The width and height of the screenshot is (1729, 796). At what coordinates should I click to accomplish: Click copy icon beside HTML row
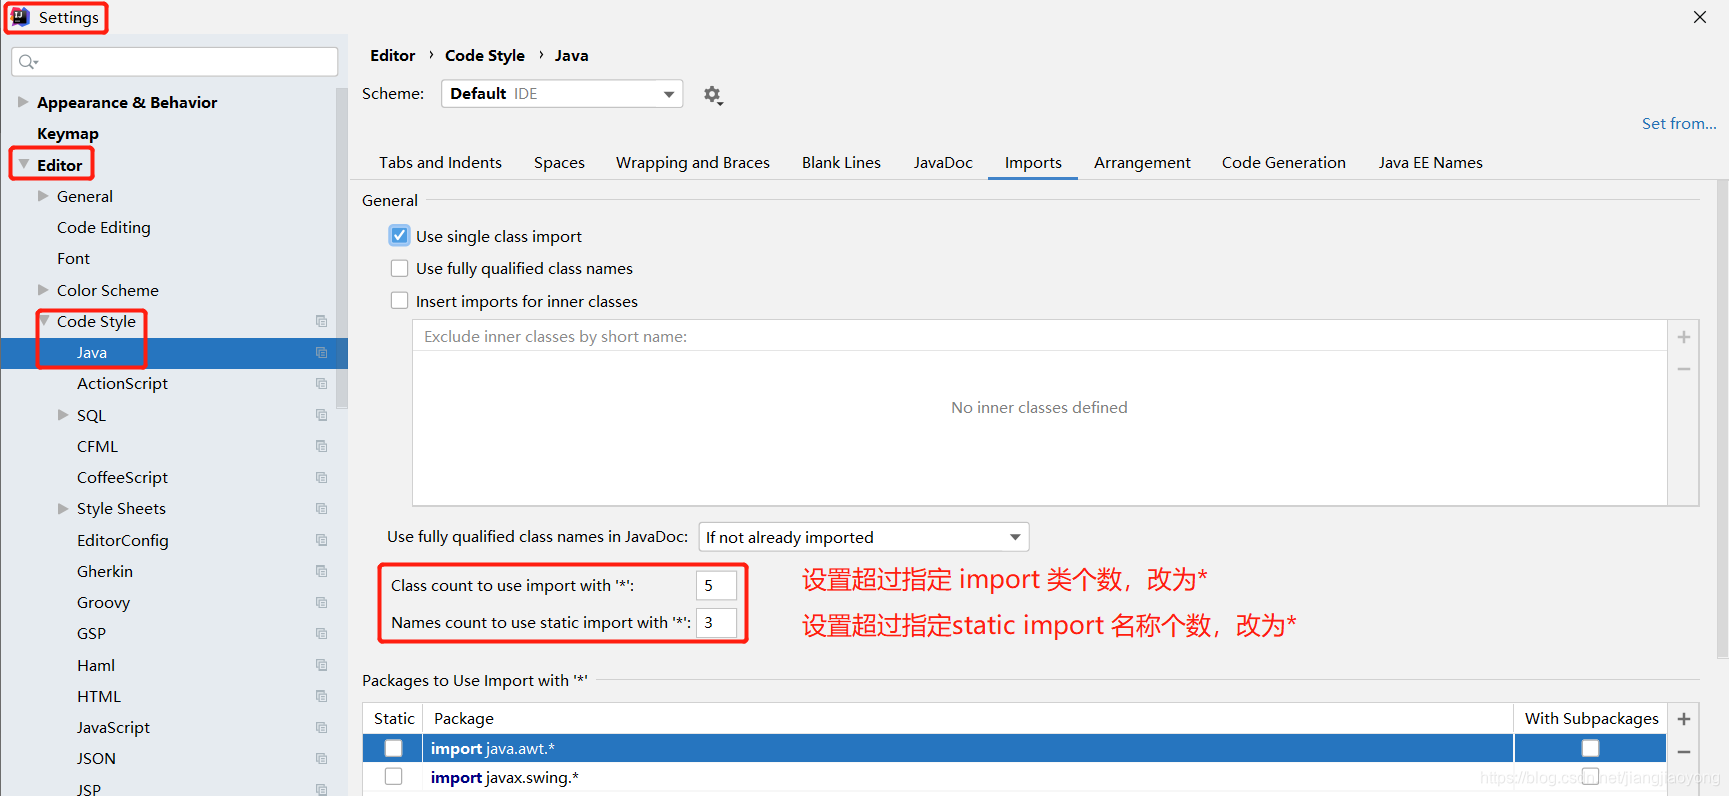coord(321,696)
